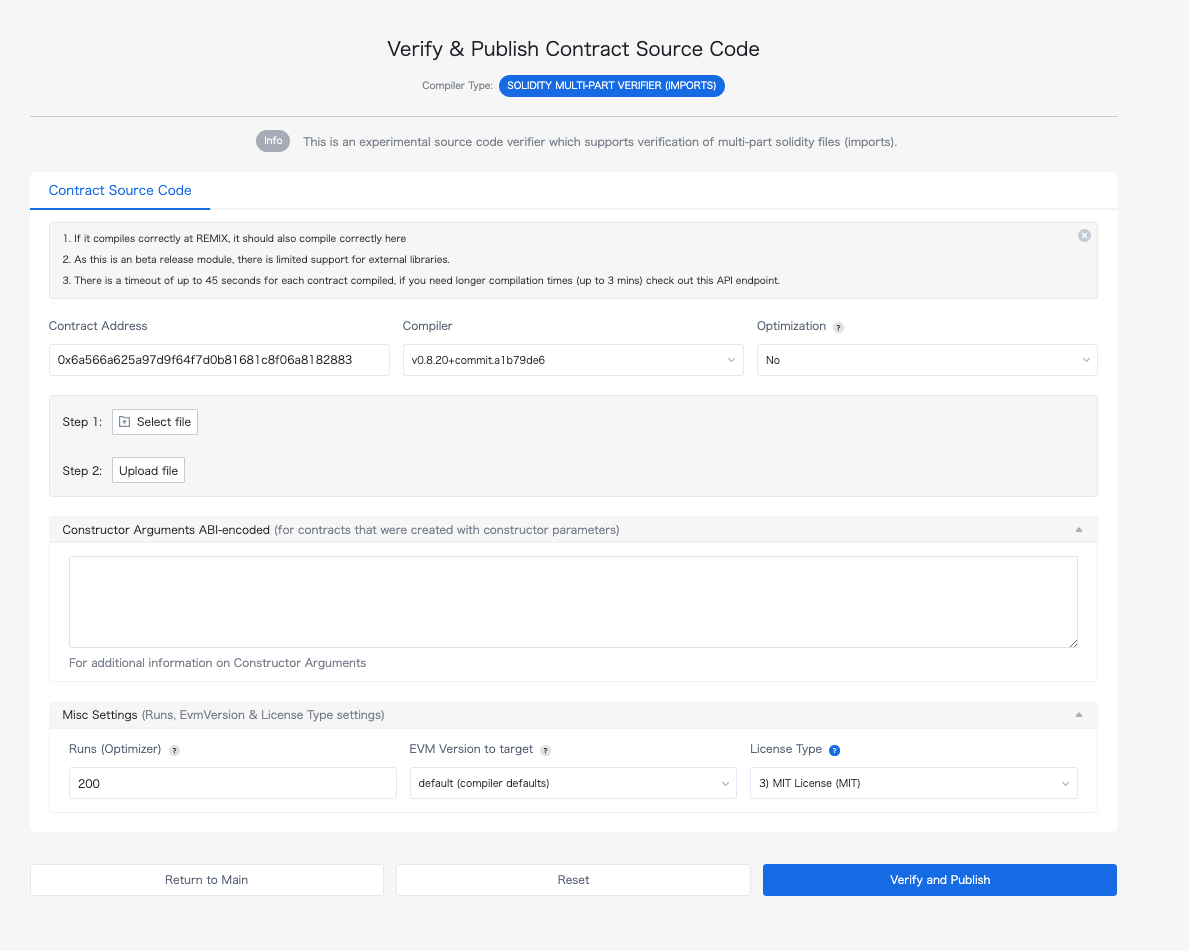Click the License Type info icon
This screenshot has height=951, width=1189.
pos(834,750)
